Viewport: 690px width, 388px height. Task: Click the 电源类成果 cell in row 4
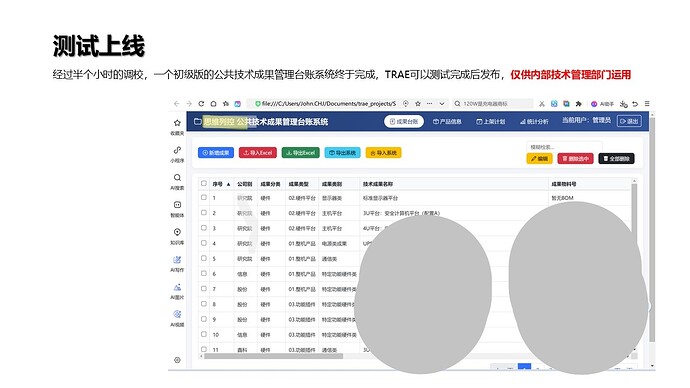coord(334,243)
